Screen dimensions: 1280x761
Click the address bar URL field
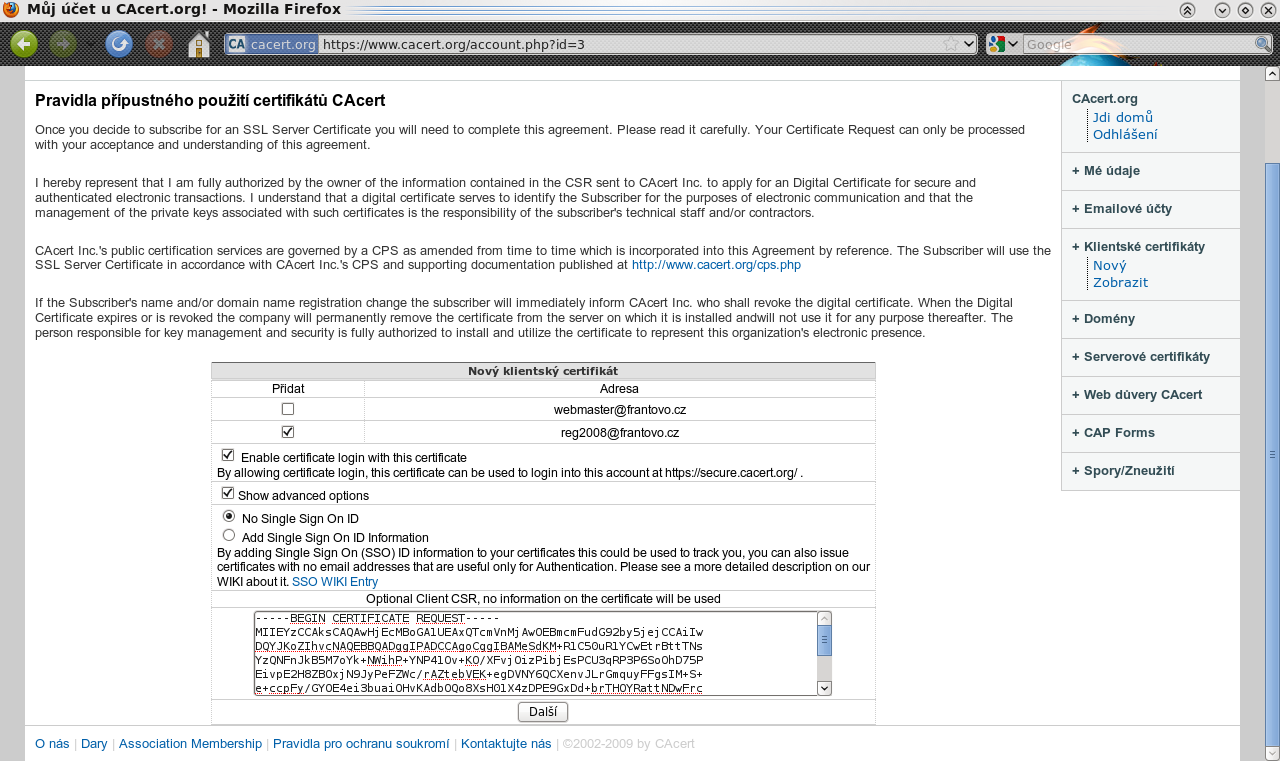click(630, 44)
